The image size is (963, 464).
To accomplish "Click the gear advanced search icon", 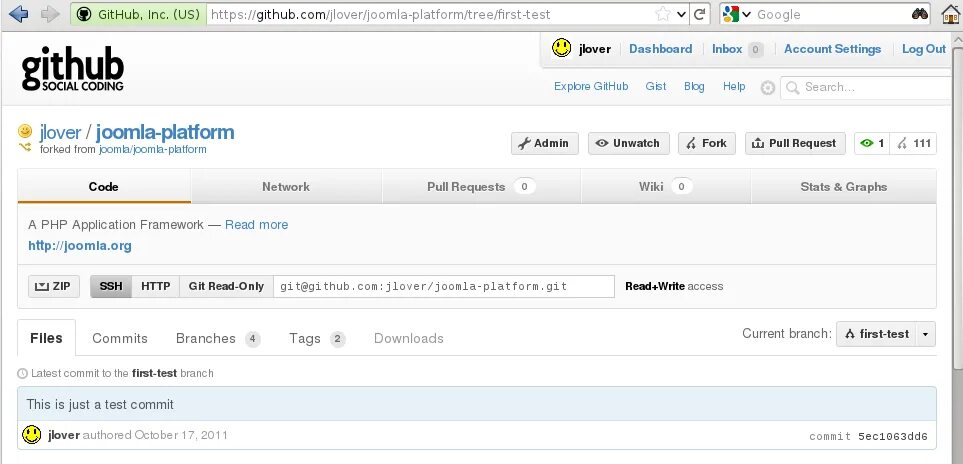I will (768, 88).
